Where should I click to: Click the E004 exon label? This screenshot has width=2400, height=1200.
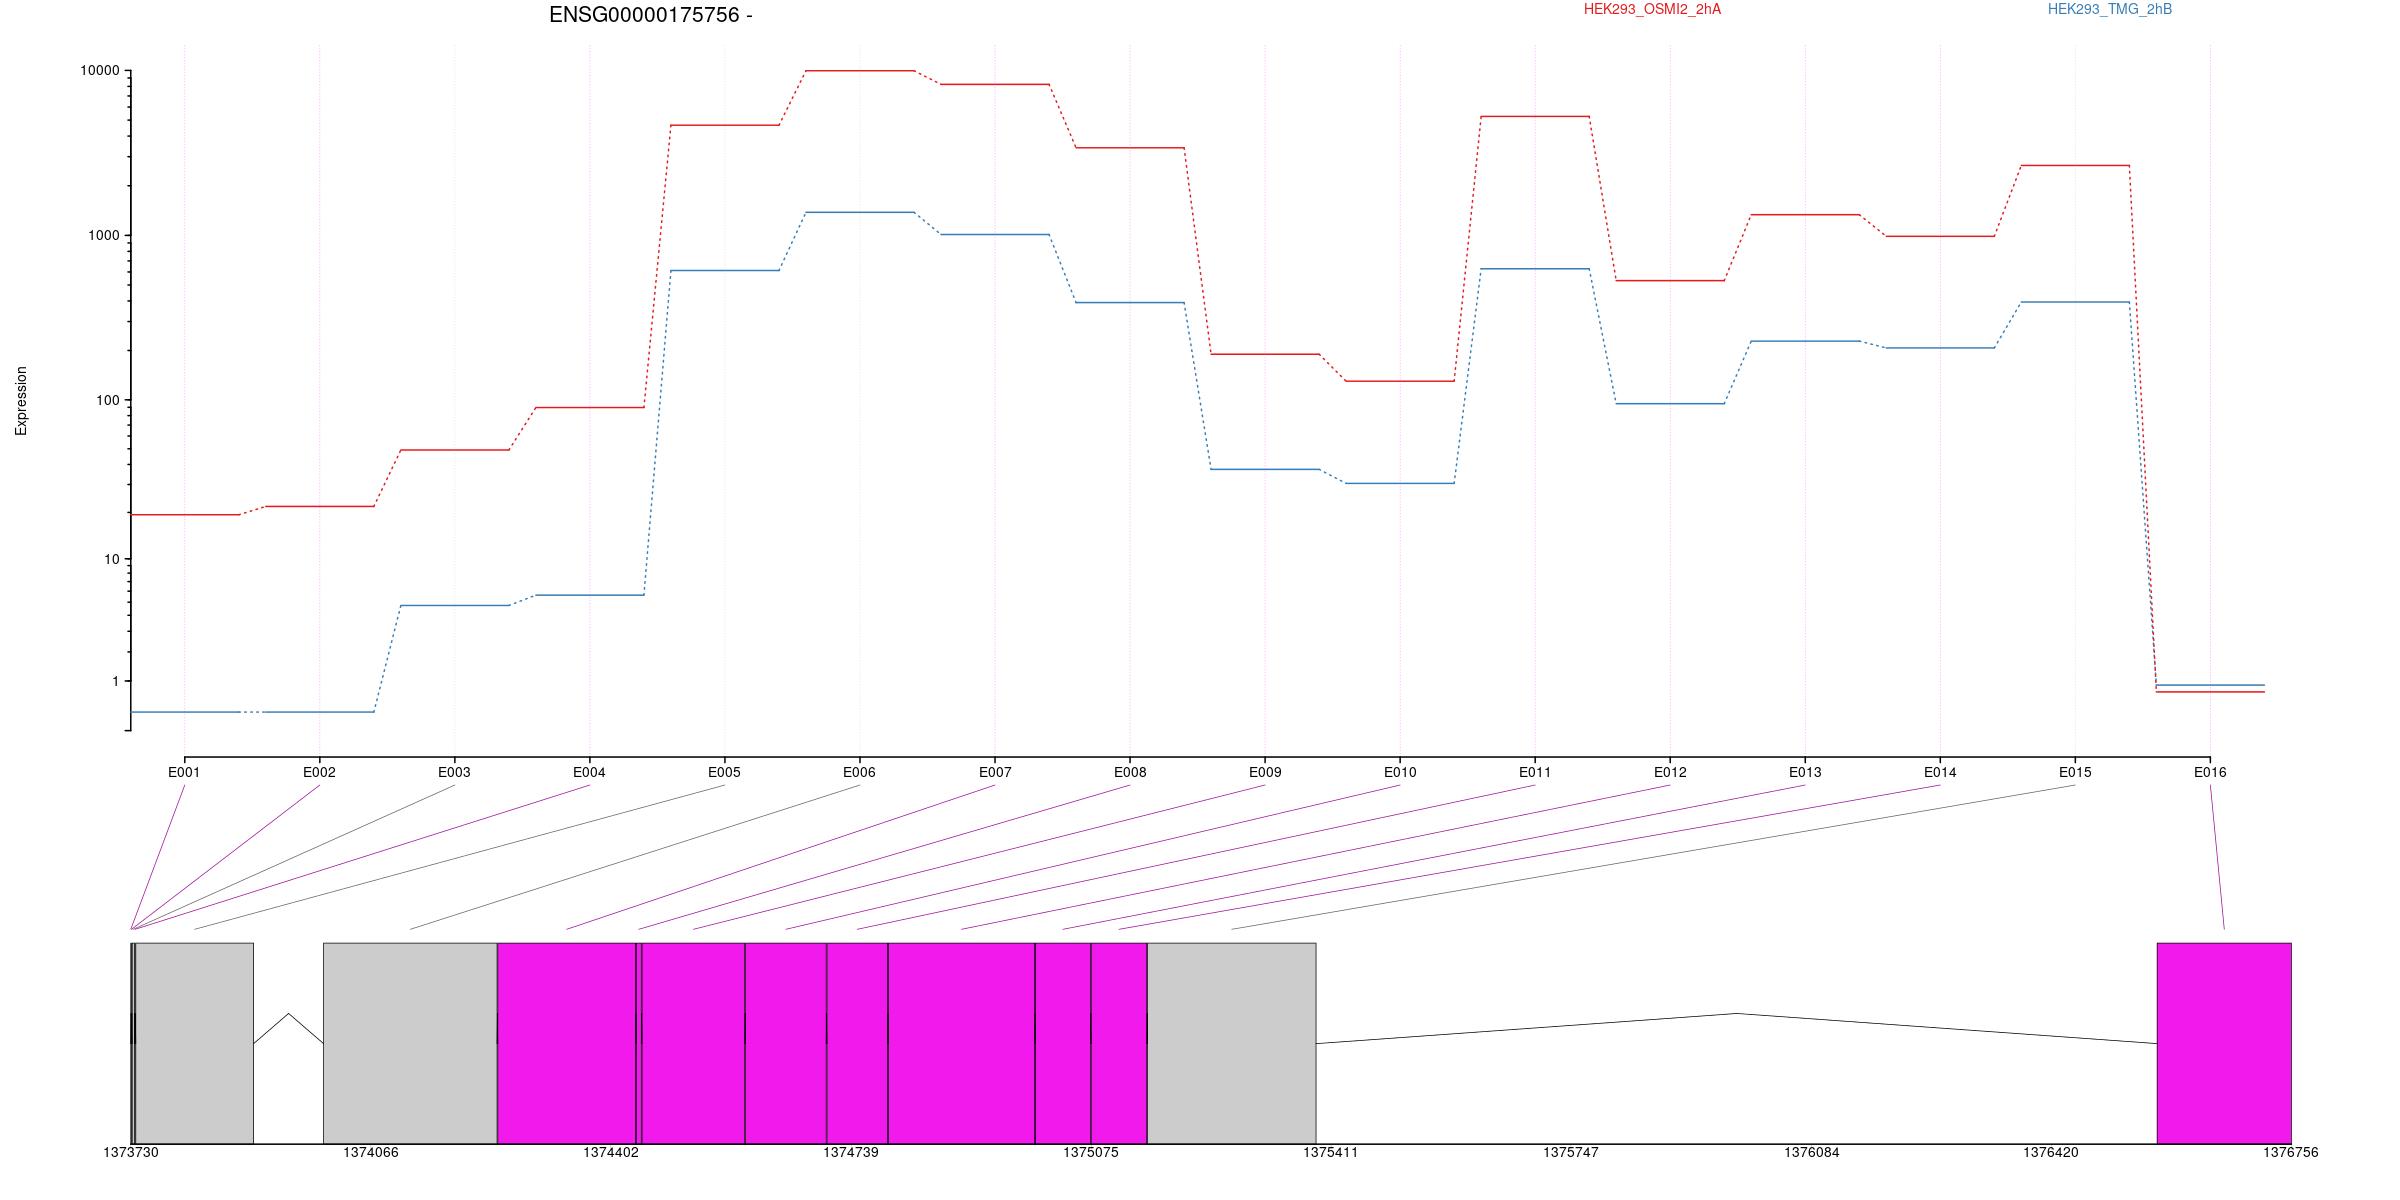[x=589, y=772]
